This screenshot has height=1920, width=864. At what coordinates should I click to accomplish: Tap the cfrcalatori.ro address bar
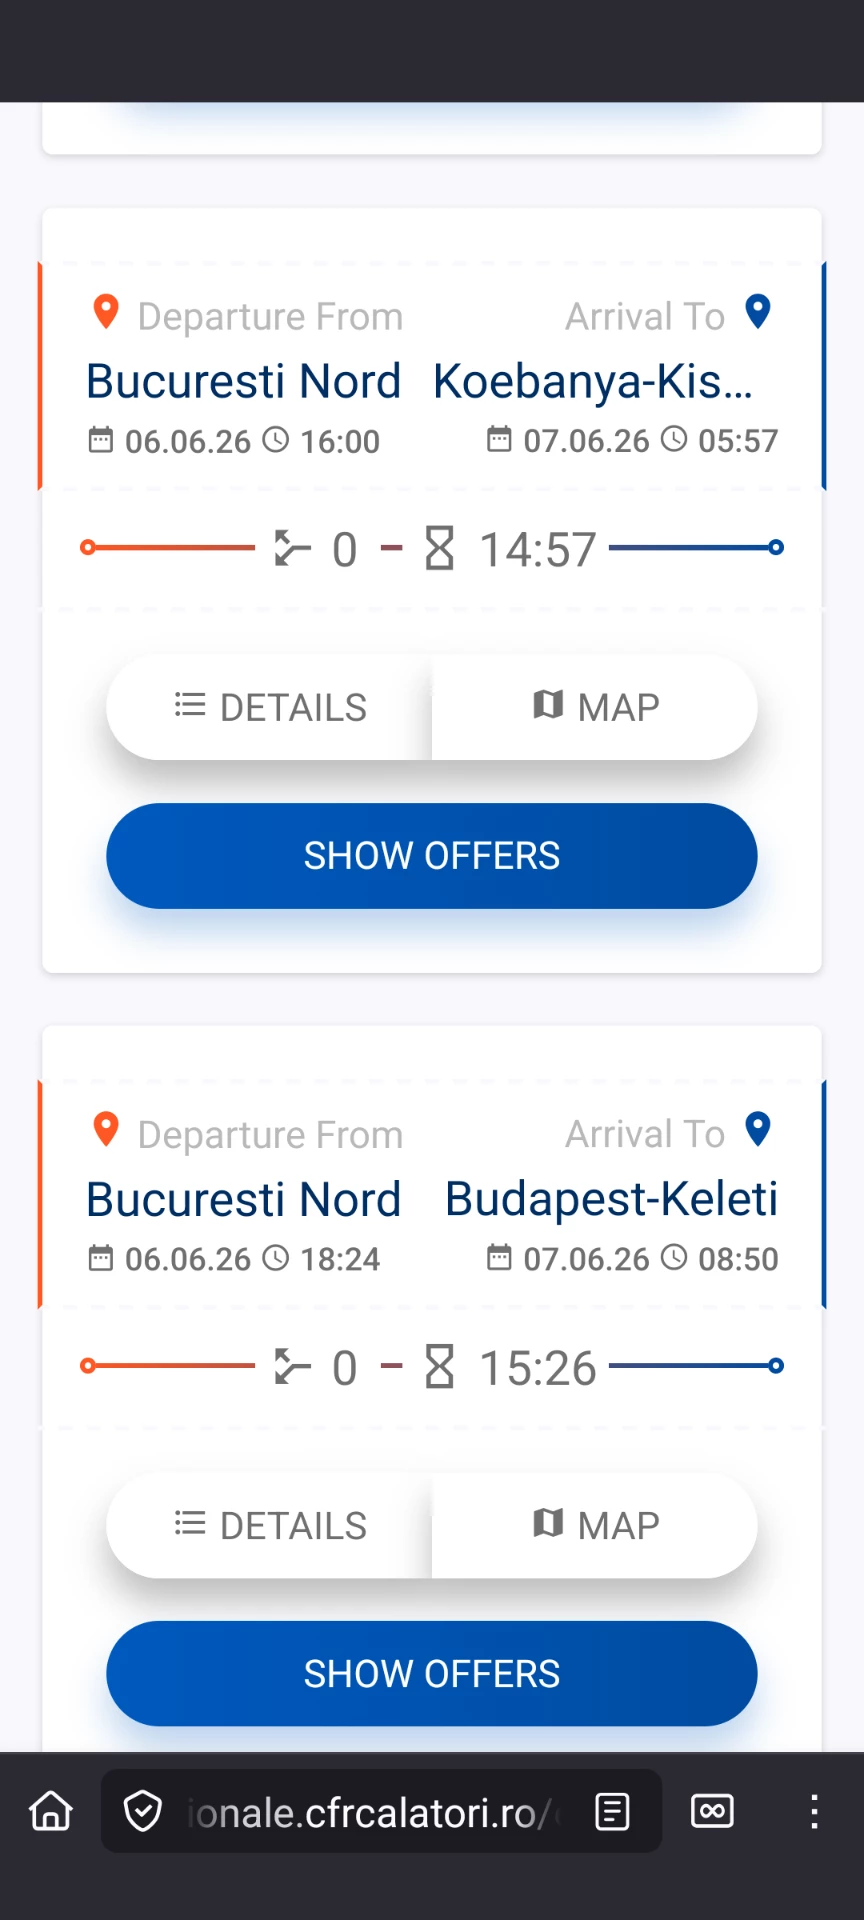coord(370,1812)
